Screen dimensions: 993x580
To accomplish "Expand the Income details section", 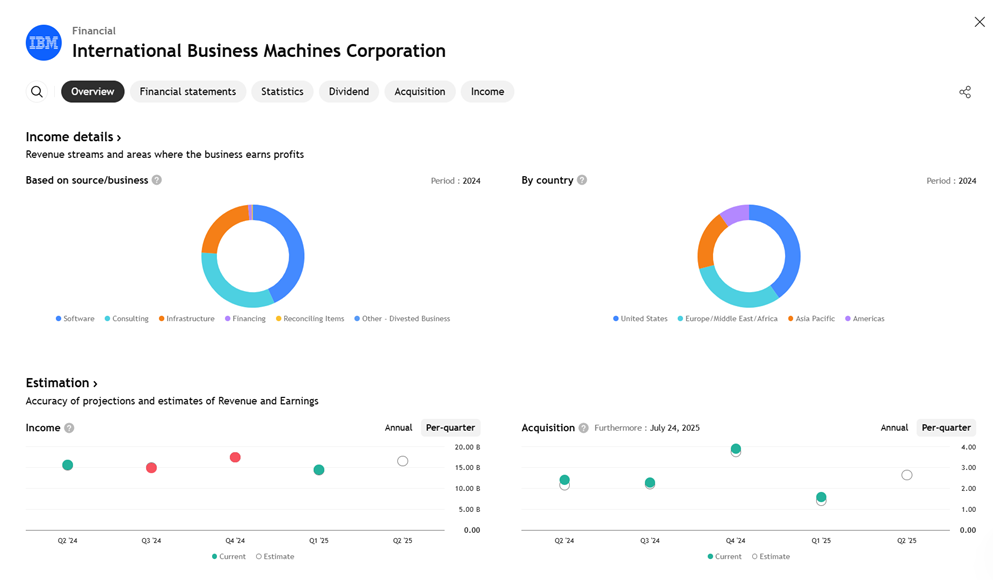I will tap(73, 137).
